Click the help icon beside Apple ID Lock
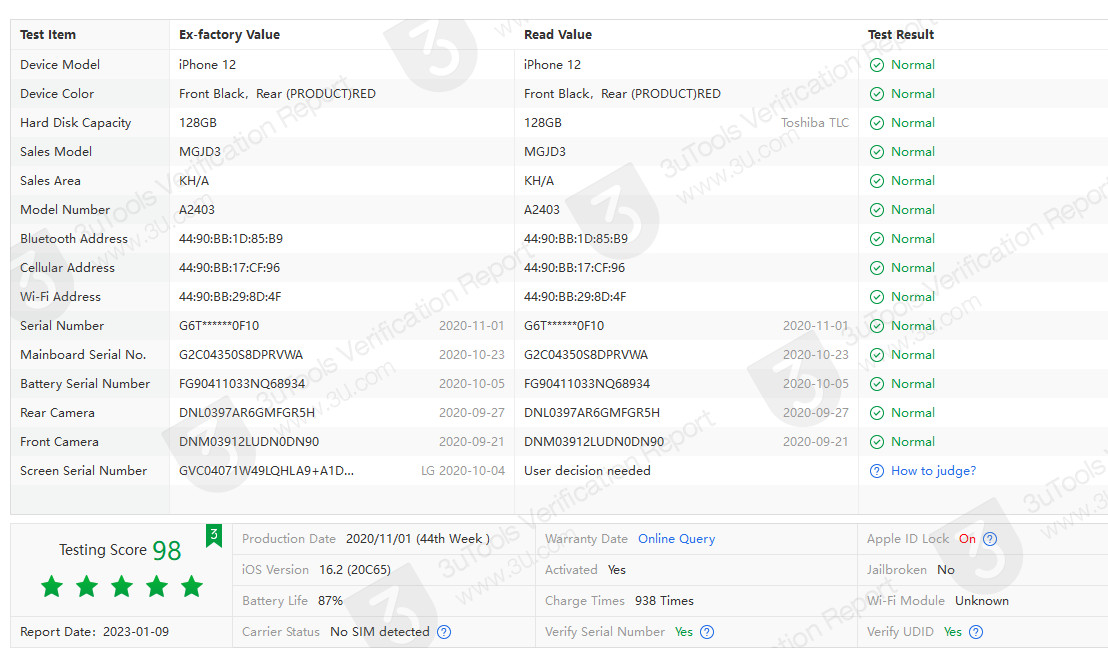This screenshot has width=1108, height=656. point(990,539)
